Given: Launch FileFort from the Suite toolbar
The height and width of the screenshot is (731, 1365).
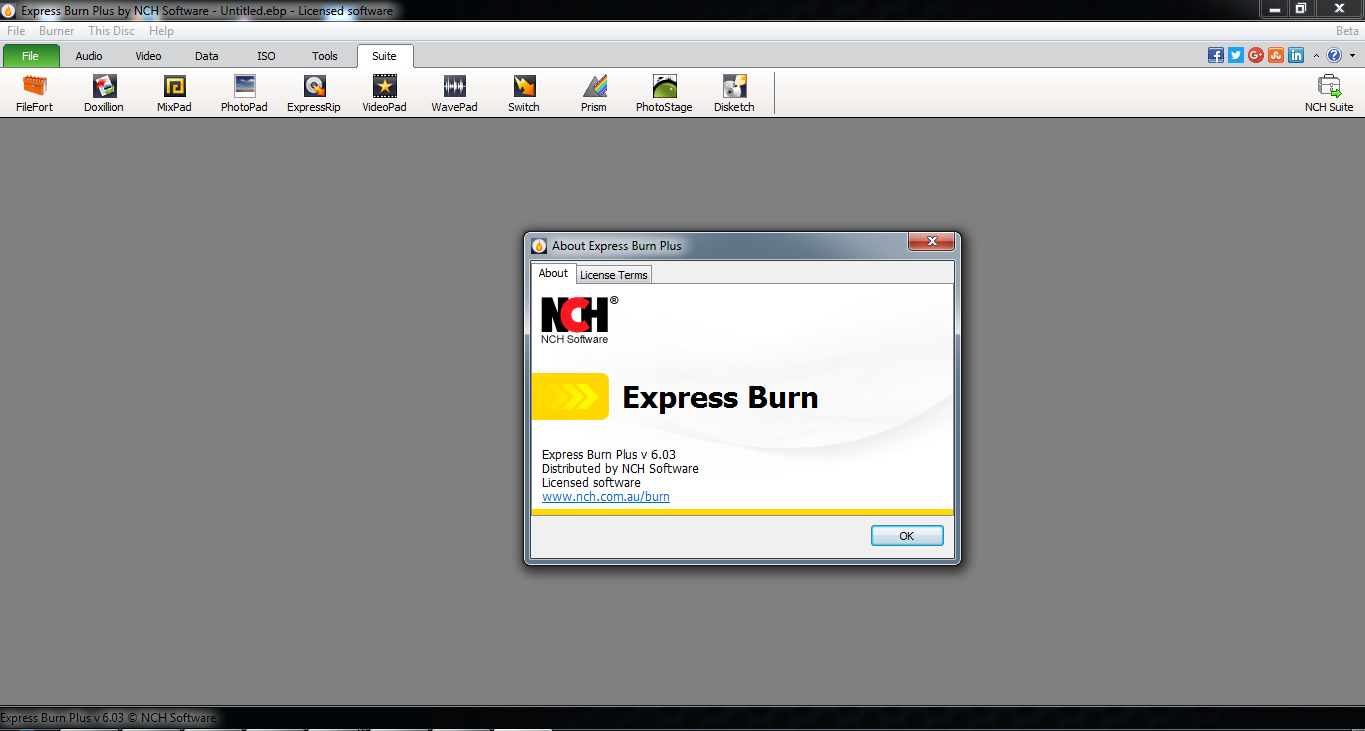Looking at the screenshot, I should coord(34,93).
